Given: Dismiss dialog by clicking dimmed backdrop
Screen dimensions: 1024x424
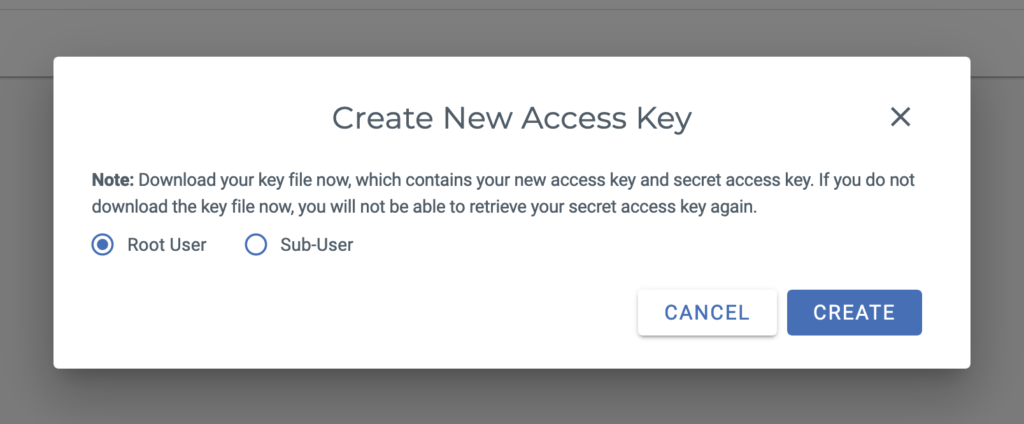Looking at the screenshot, I should [512, 399].
